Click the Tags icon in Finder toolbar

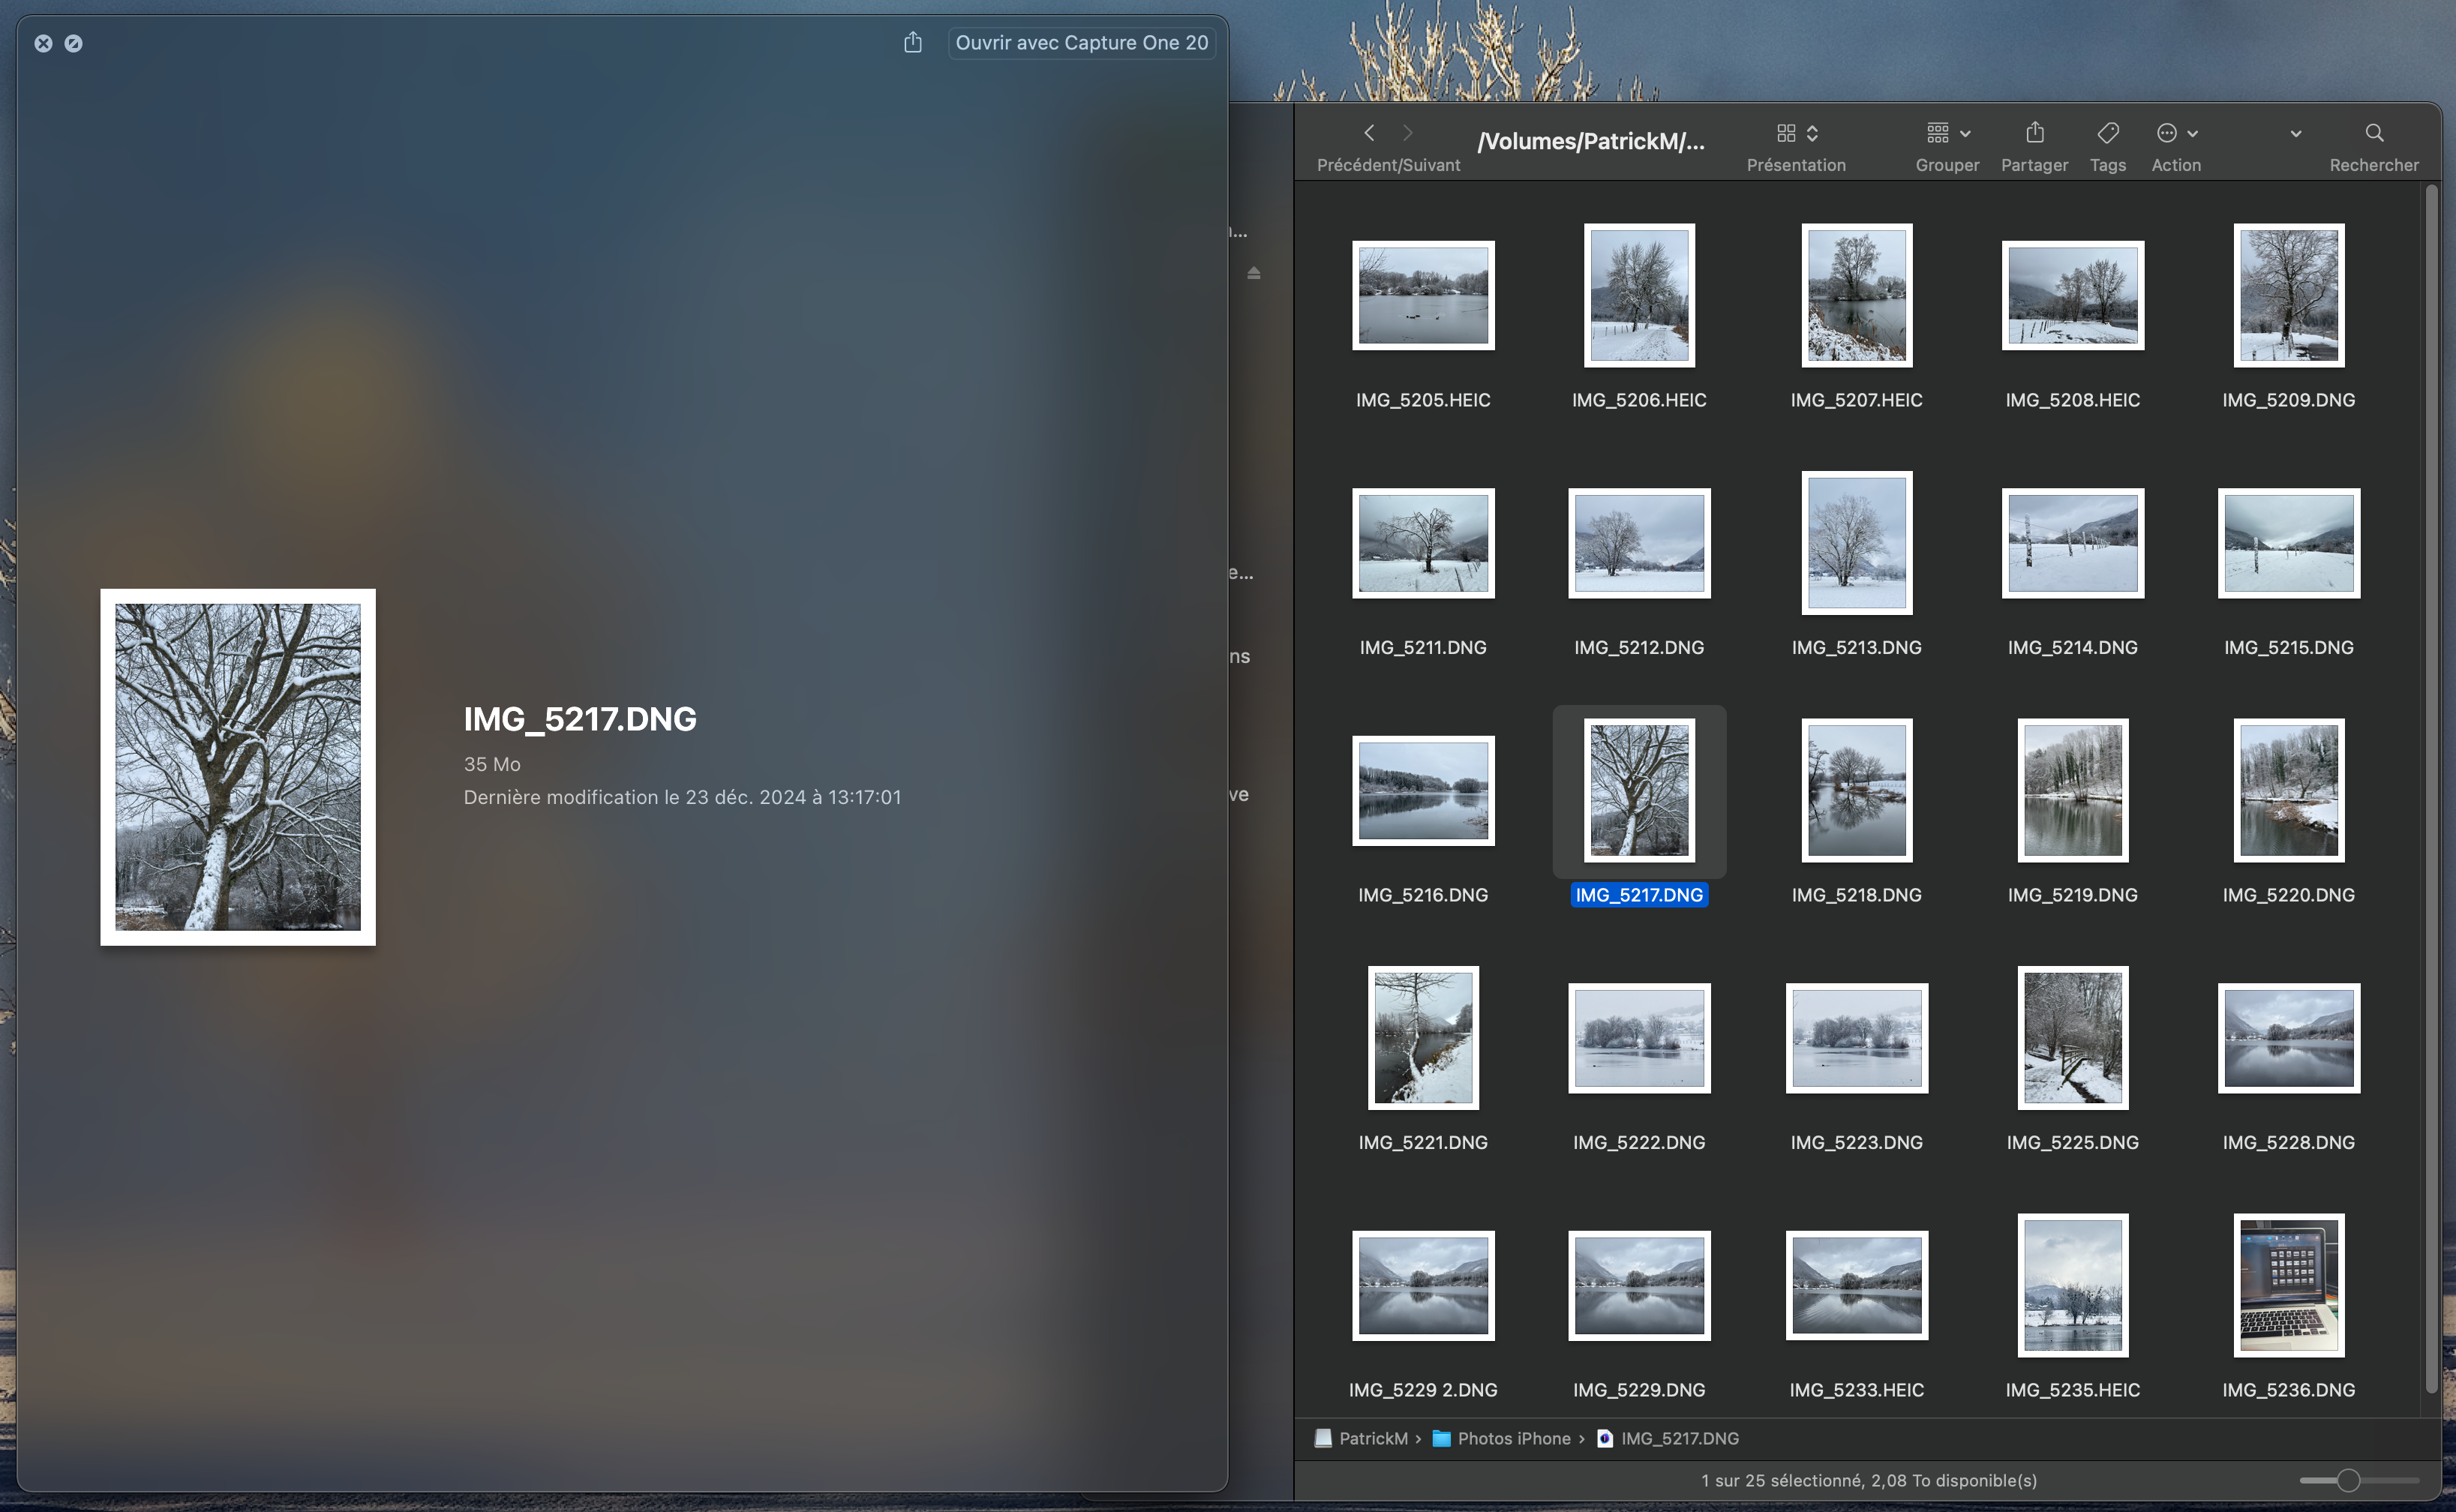click(2107, 133)
